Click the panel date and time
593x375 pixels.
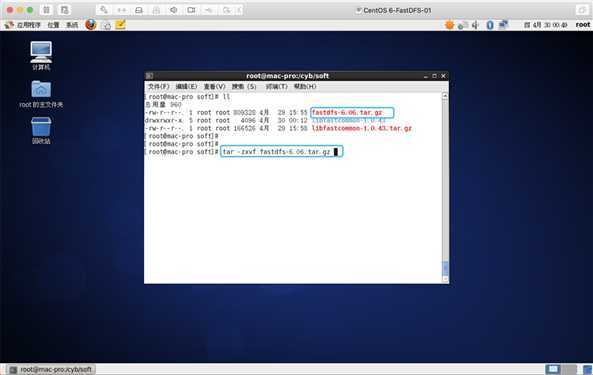[x=546, y=25]
